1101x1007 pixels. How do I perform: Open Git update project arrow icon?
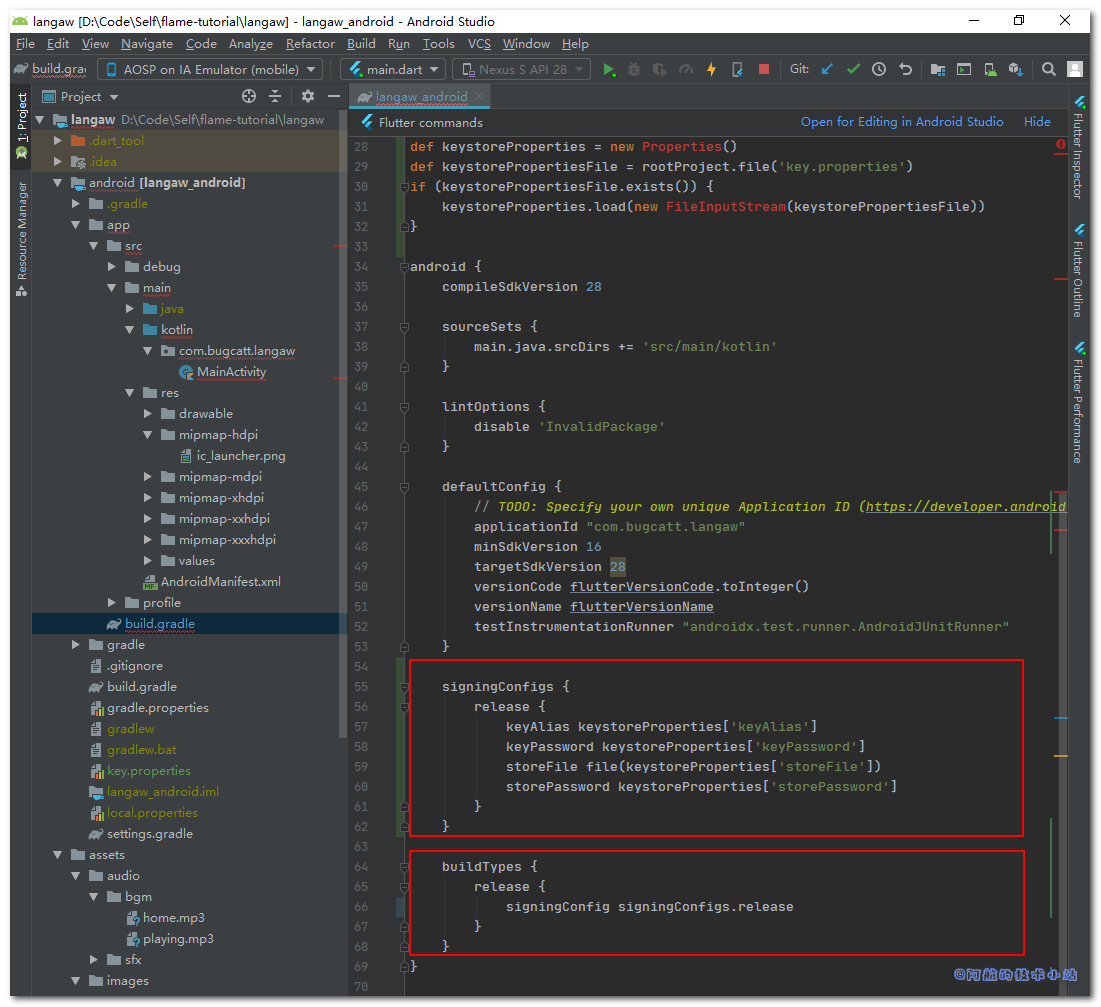[827, 69]
